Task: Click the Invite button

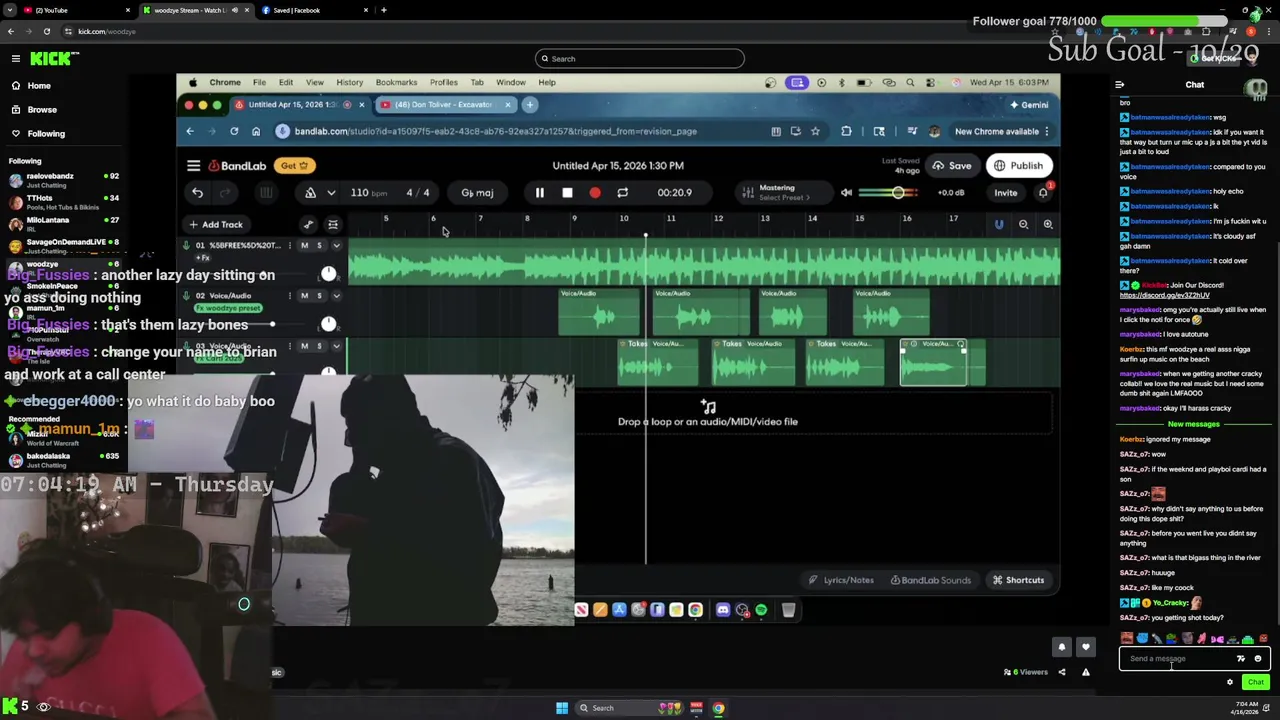Action: pyautogui.click(x=1005, y=193)
